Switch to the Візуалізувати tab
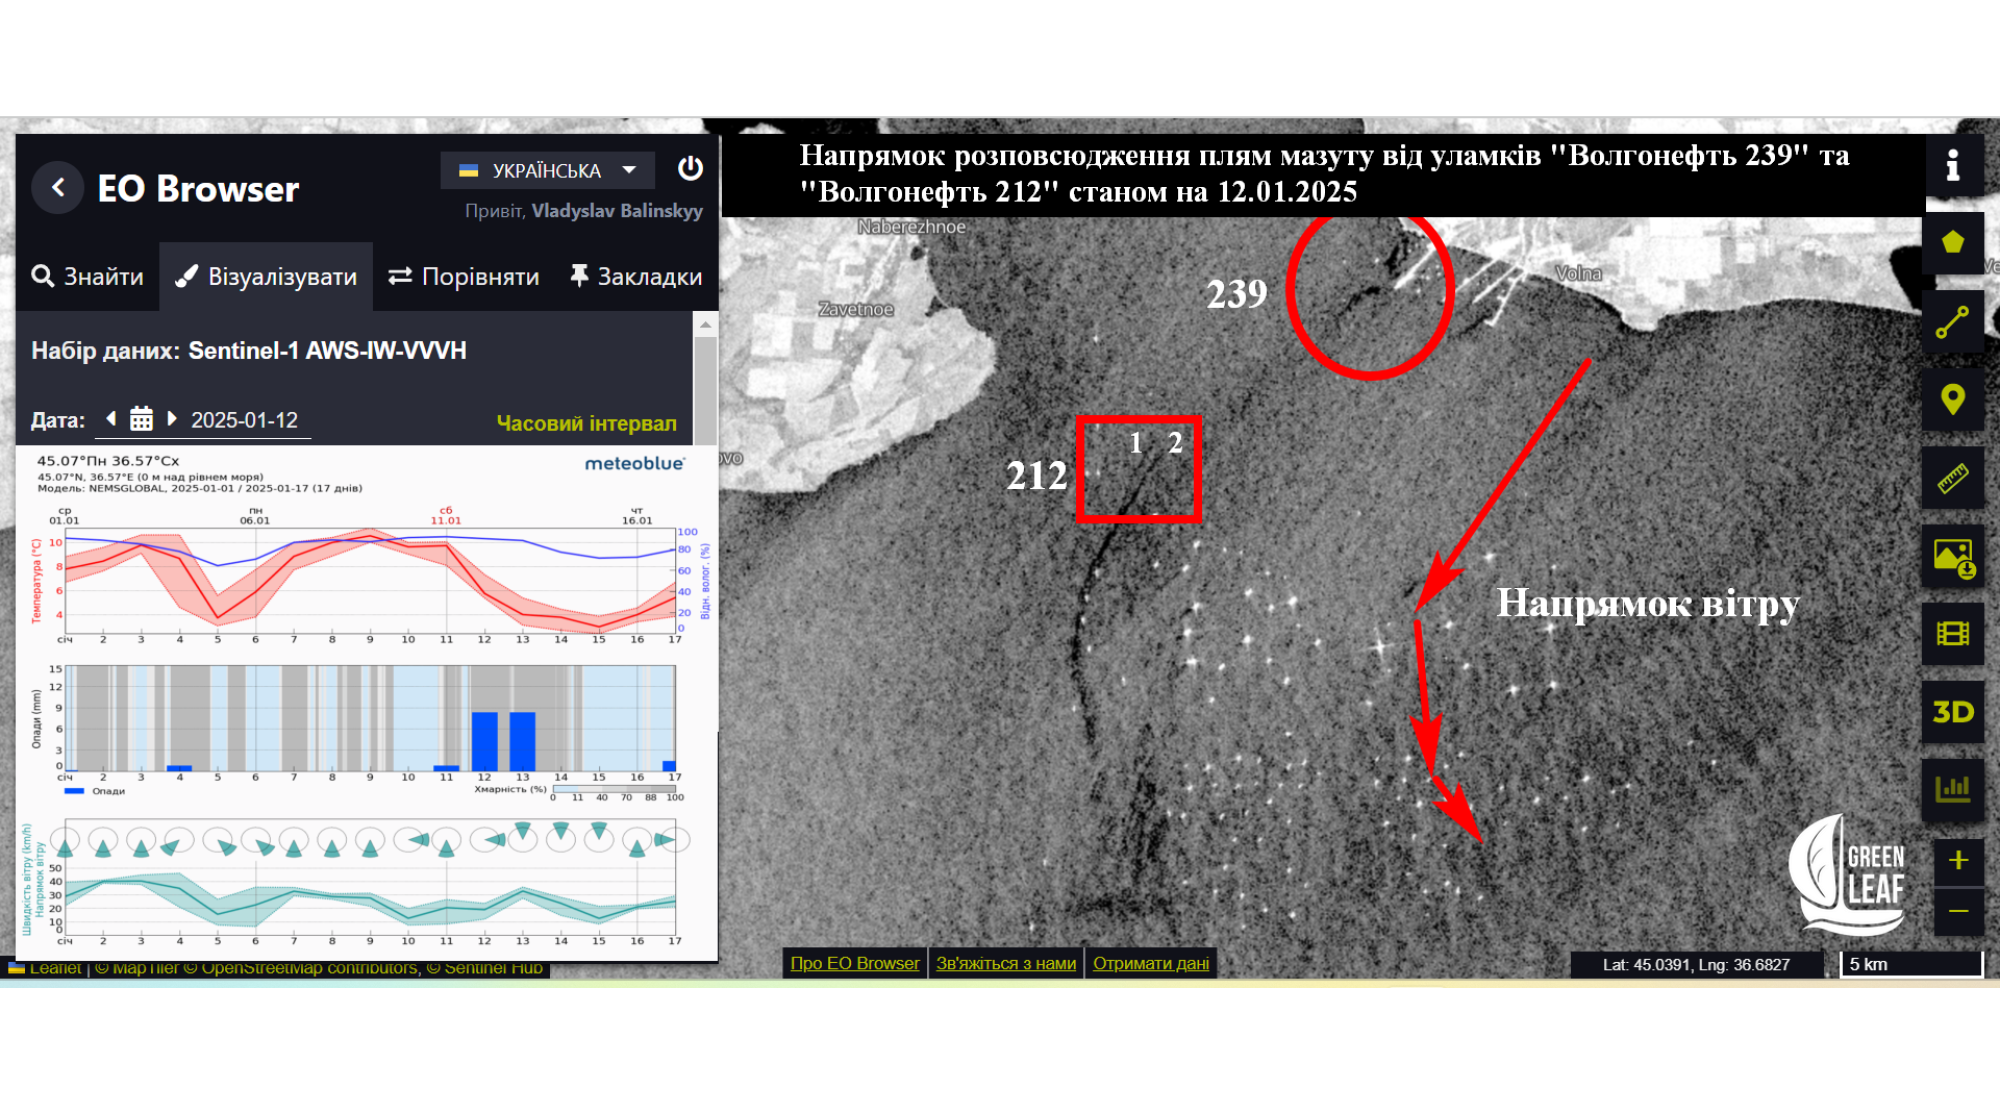The height and width of the screenshot is (1100, 2000). (266, 277)
